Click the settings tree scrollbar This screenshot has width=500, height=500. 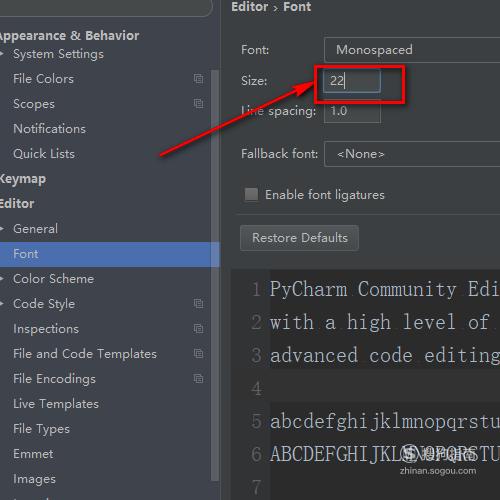215,275
